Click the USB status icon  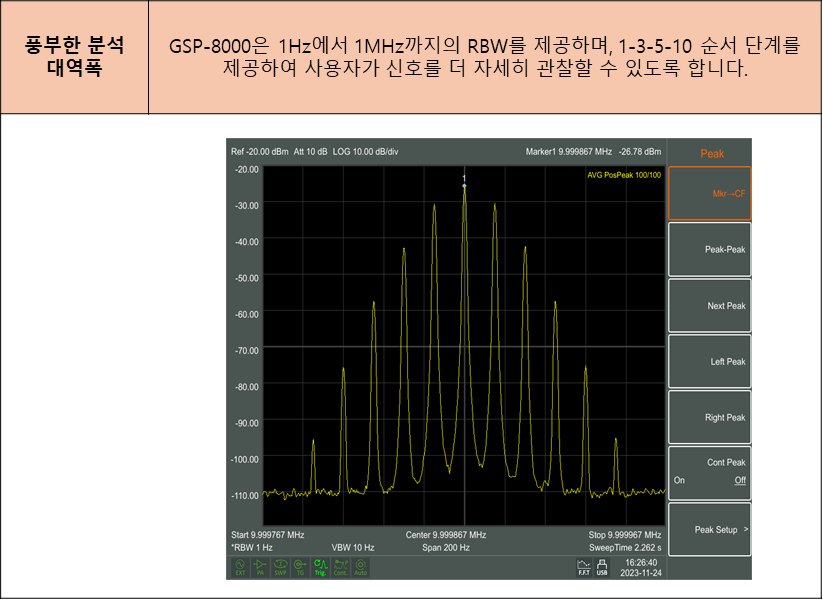pos(602,567)
